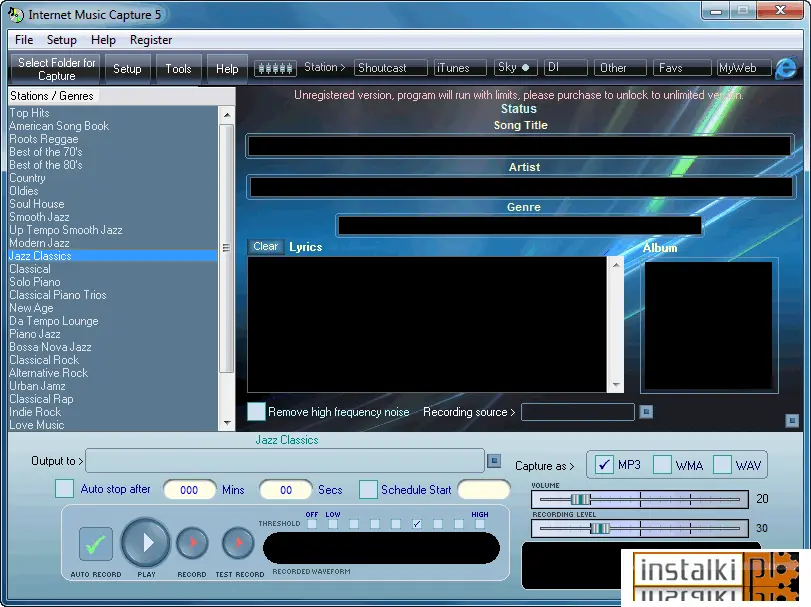This screenshot has width=811, height=607.
Task: Open the File menu
Action: 24,40
